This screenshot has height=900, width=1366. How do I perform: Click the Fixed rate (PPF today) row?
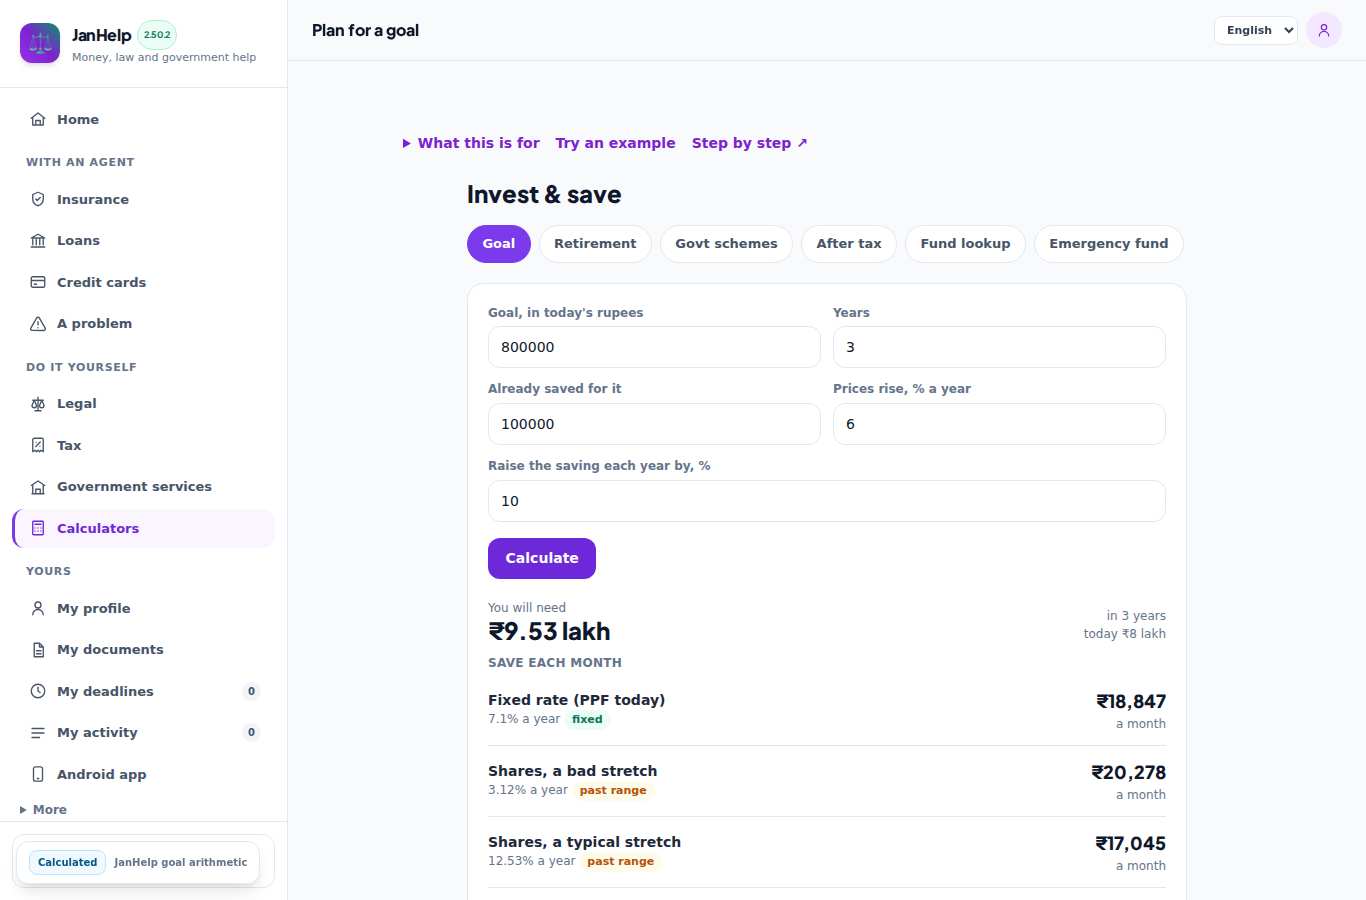(x=827, y=710)
